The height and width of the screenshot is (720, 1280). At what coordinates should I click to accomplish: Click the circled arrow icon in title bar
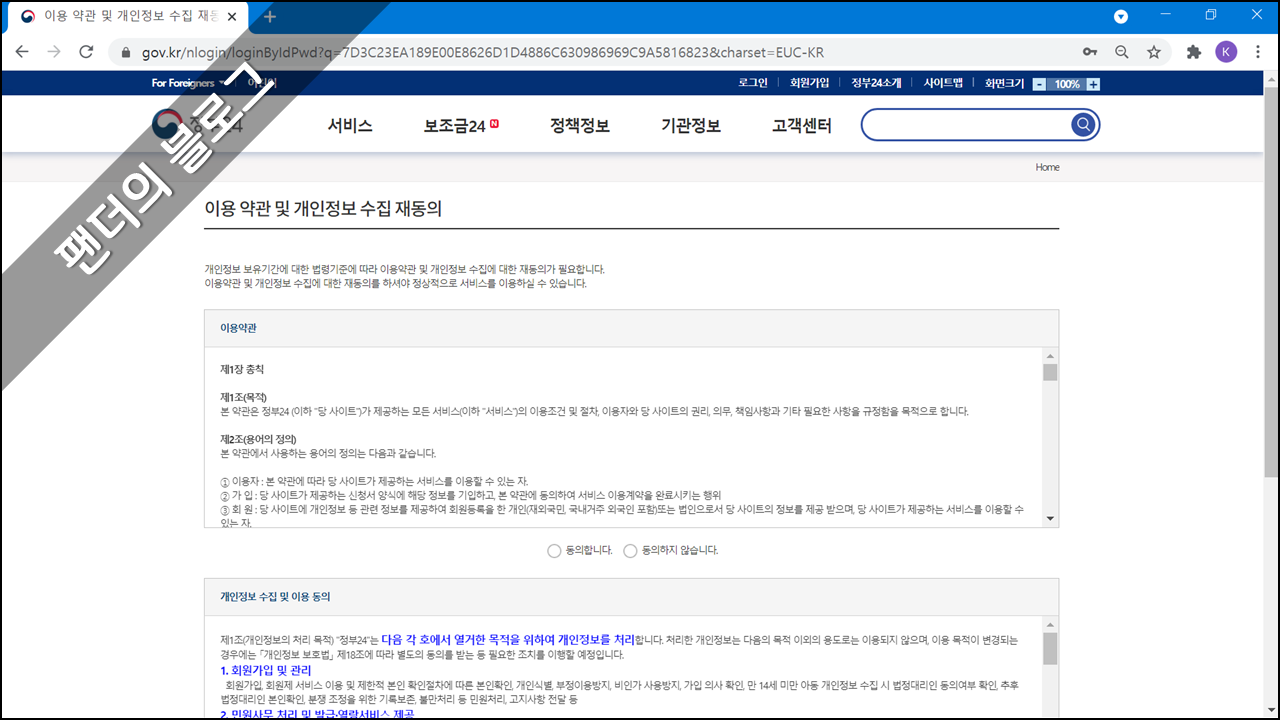coord(1121,16)
